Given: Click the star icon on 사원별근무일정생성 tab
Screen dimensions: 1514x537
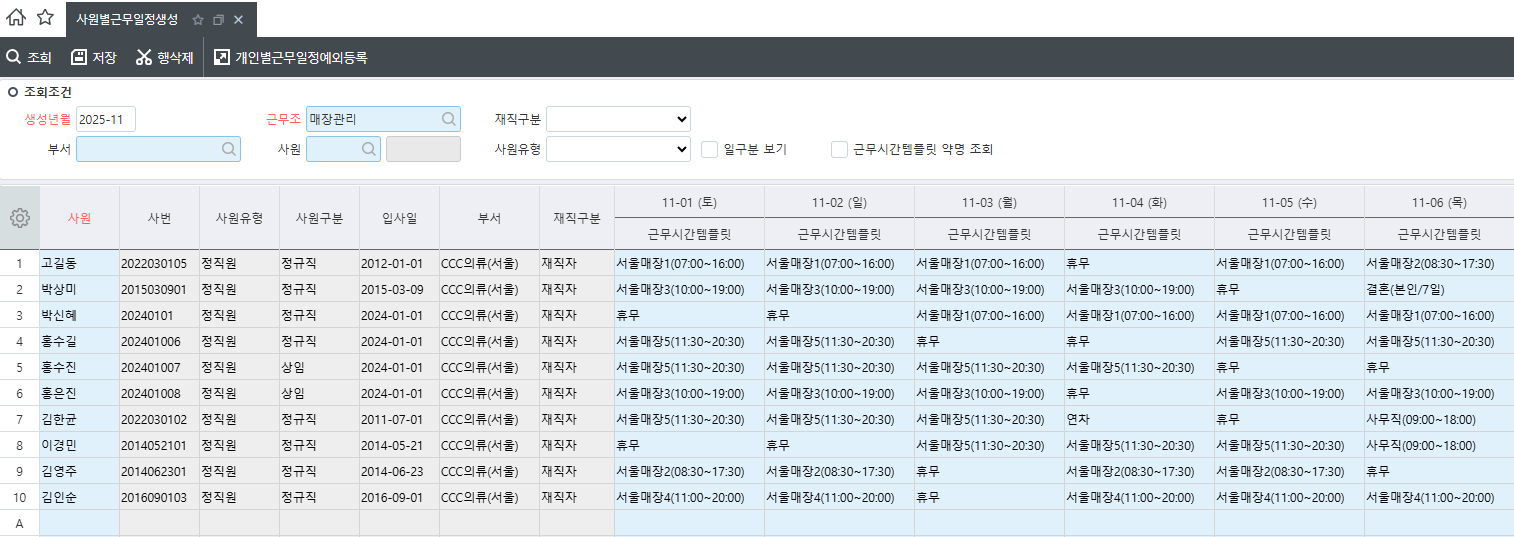Looking at the screenshot, I should [x=198, y=20].
